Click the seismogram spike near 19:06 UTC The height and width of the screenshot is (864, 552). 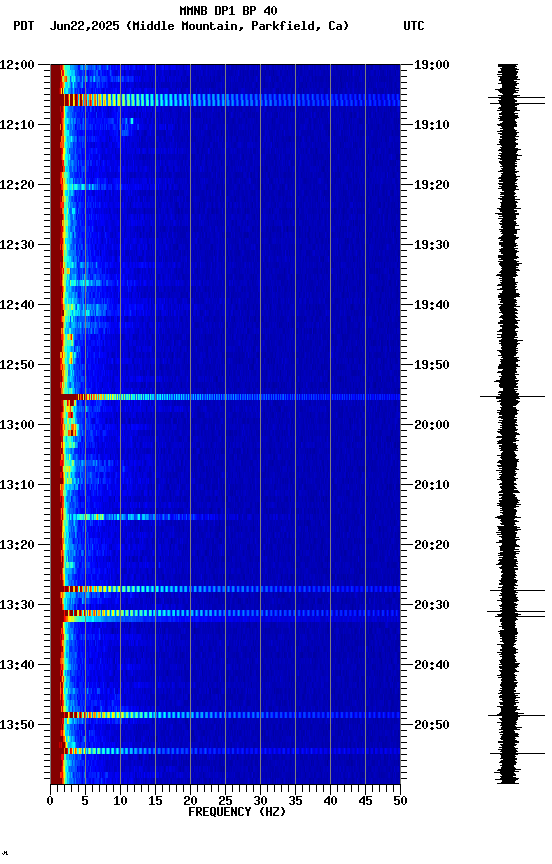(516, 100)
